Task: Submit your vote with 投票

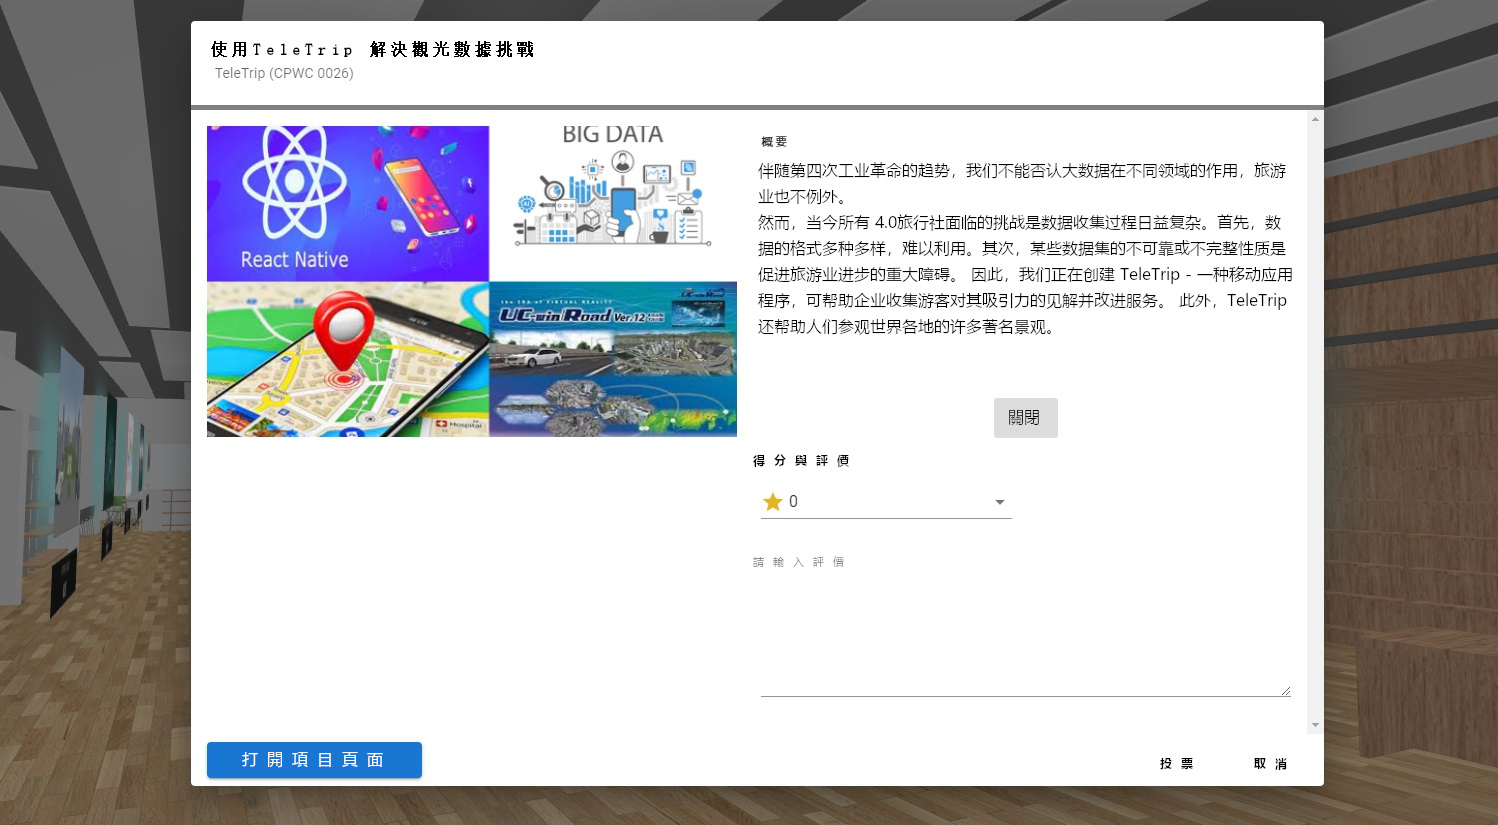Action: pos(1177,764)
